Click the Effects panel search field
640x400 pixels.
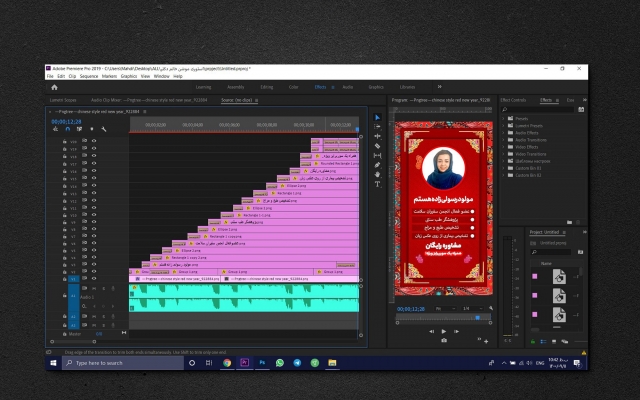538,109
